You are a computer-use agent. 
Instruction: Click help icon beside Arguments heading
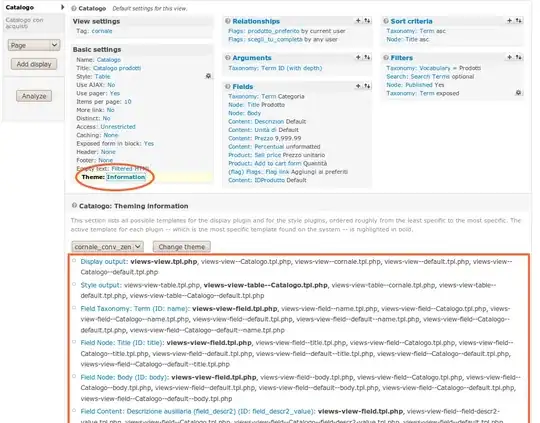click(228, 58)
